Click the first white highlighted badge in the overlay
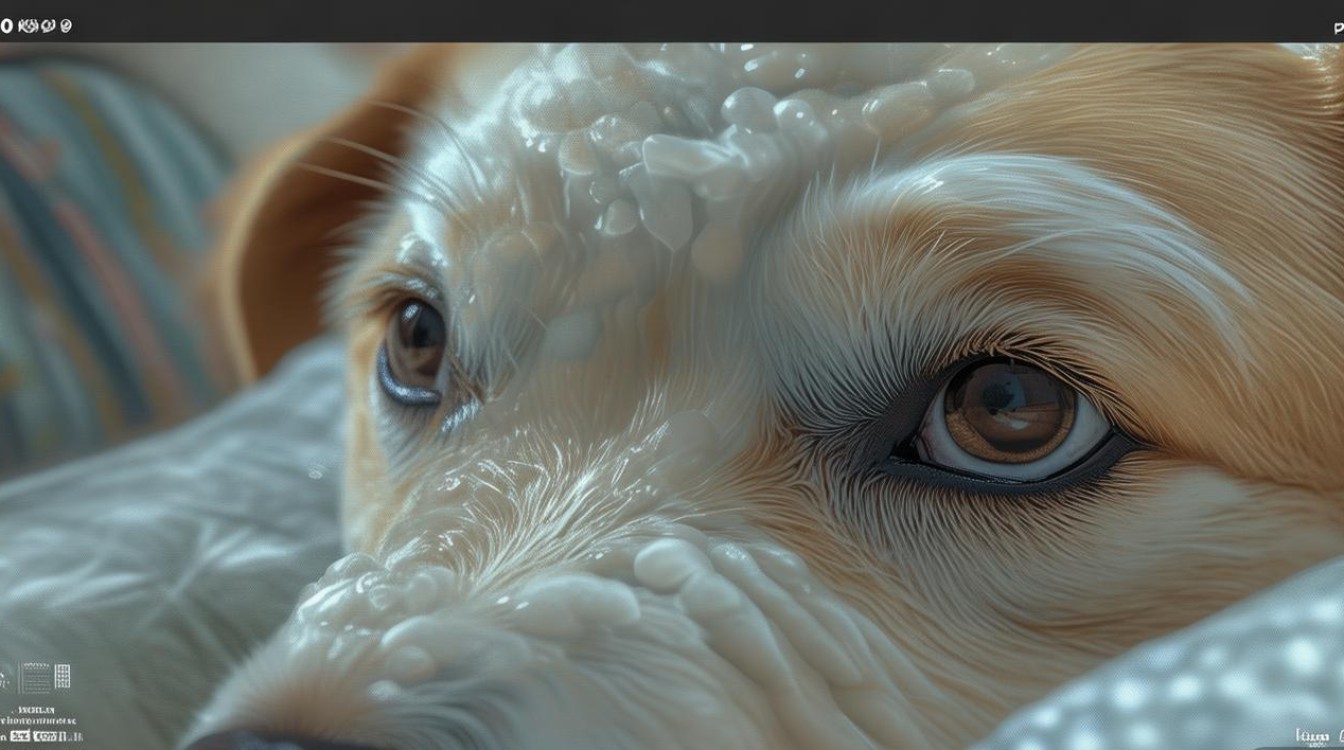 tap(19, 736)
